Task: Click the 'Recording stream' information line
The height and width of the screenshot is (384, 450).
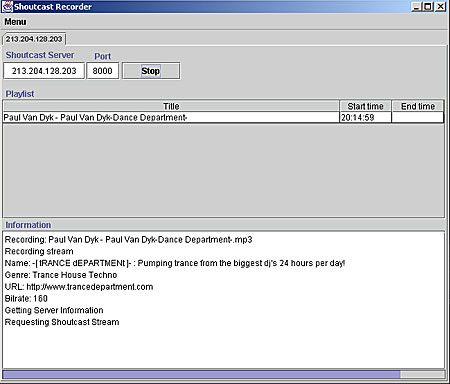Action: point(39,251)
